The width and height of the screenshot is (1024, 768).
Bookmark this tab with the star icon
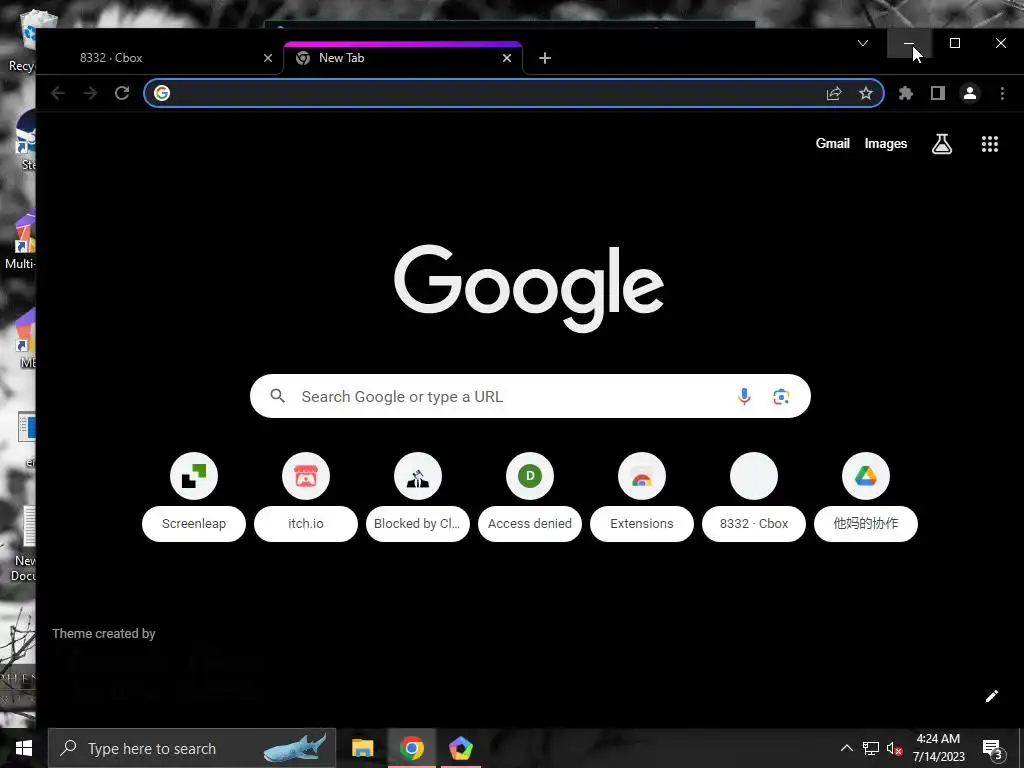tap(866, 93)
